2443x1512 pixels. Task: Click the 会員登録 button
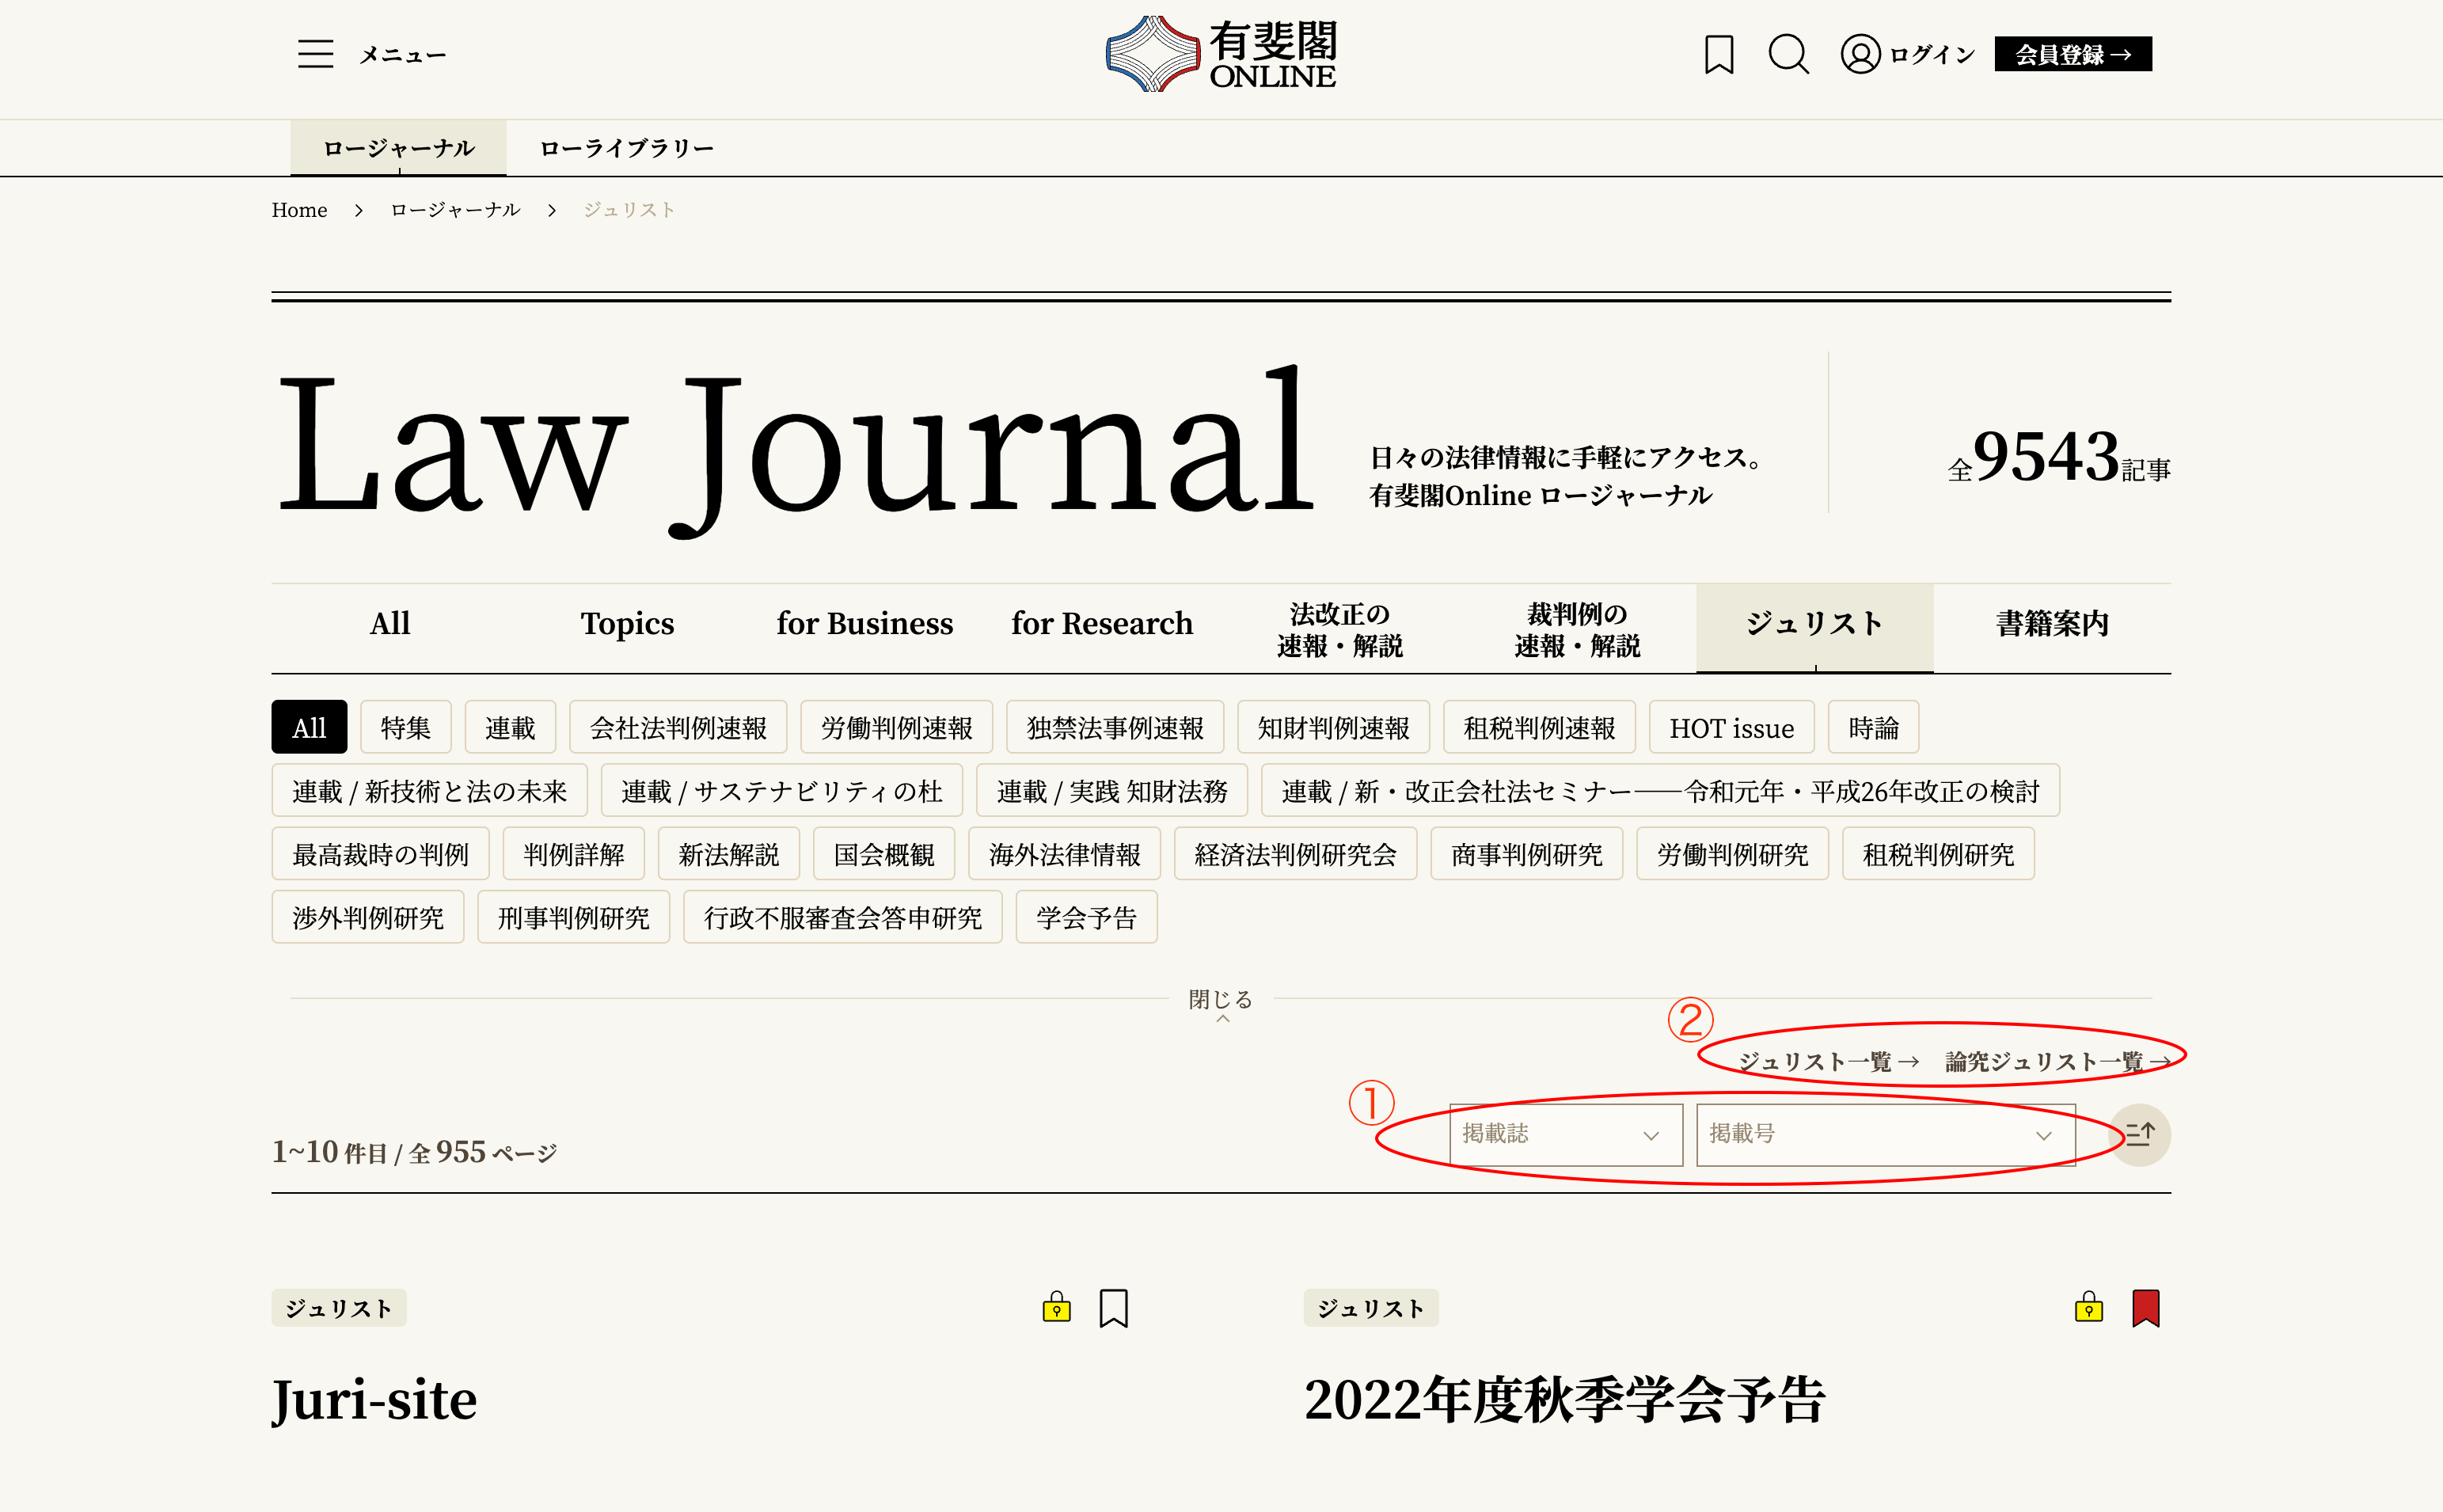coord(2072,54)
